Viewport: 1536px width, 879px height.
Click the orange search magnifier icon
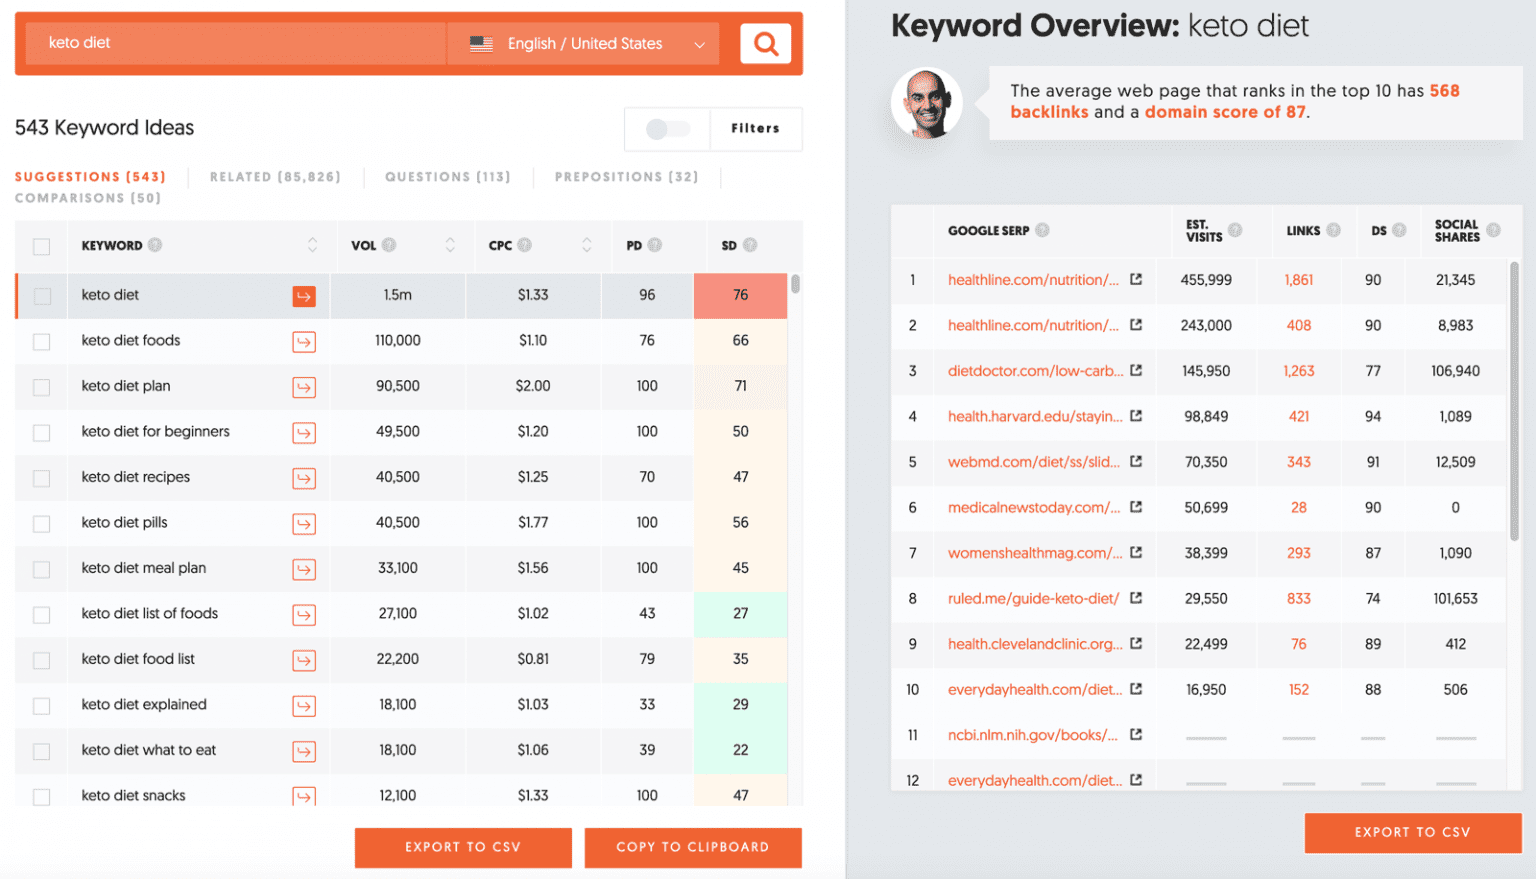[x=765, y=43]
